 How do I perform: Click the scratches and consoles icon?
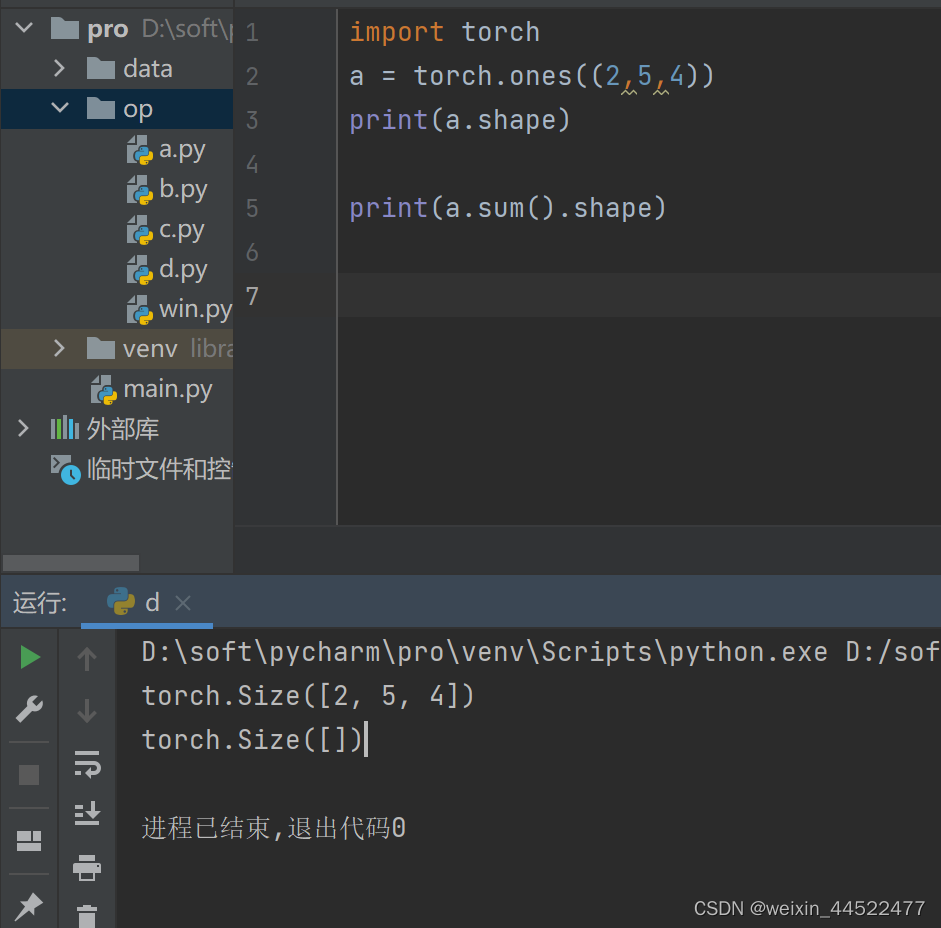pos(65,470)
